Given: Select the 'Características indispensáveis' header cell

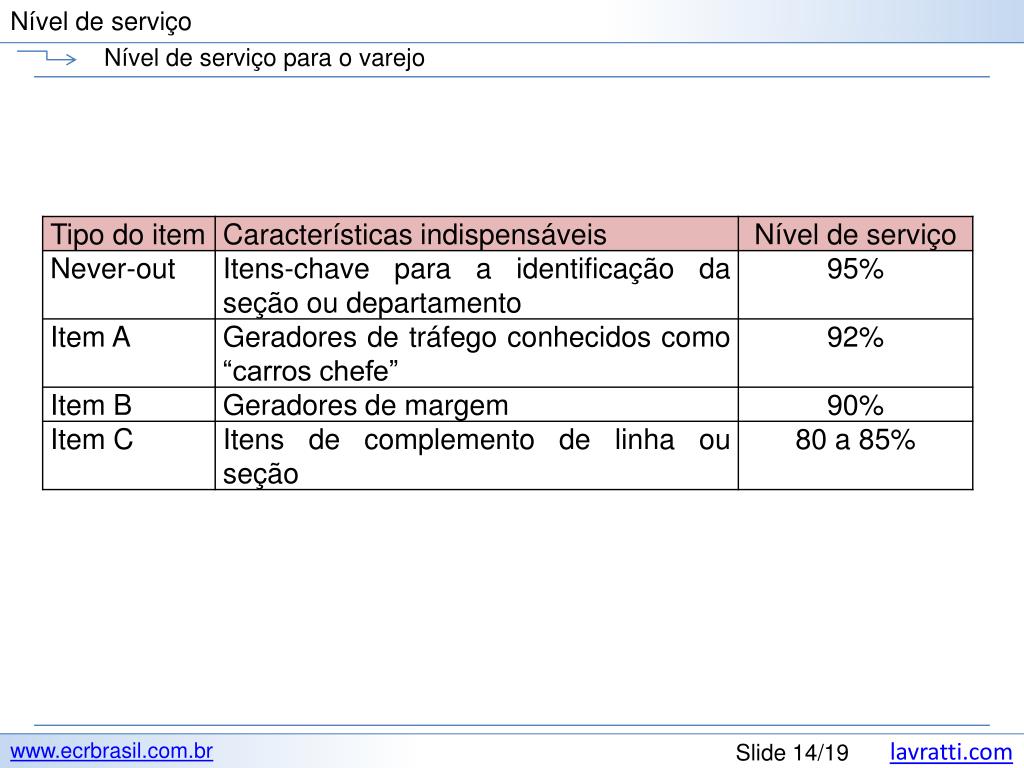Looking at the screenshot, I should (x=477, y=234).
